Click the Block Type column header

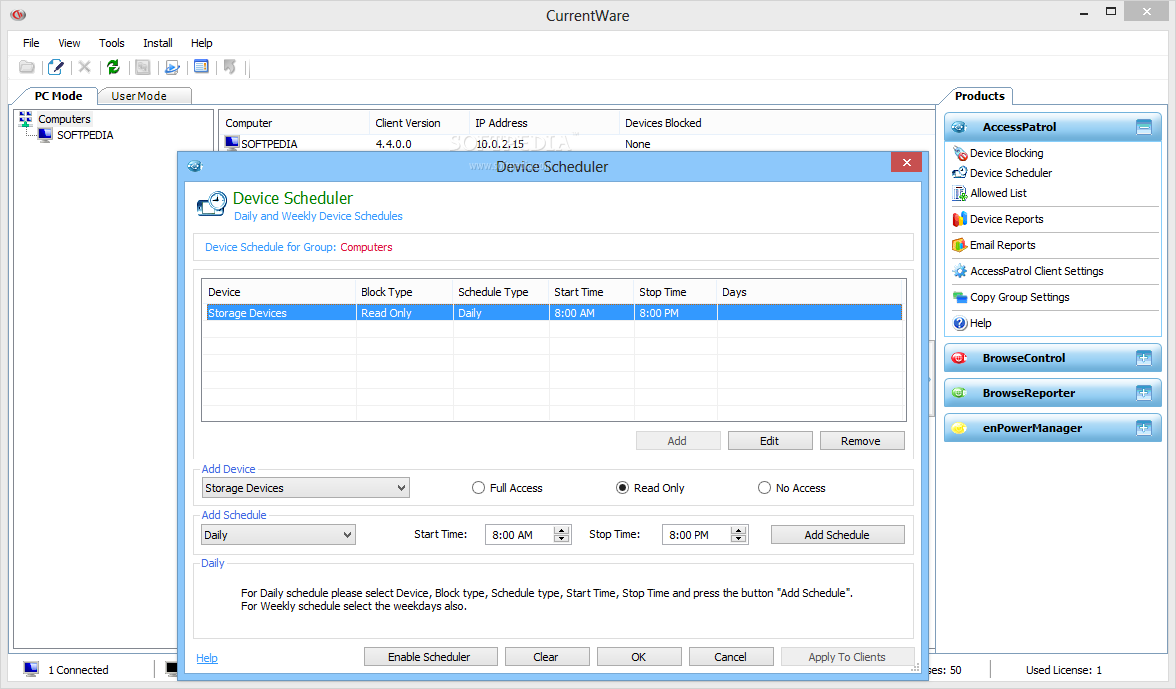pos(404,292)
